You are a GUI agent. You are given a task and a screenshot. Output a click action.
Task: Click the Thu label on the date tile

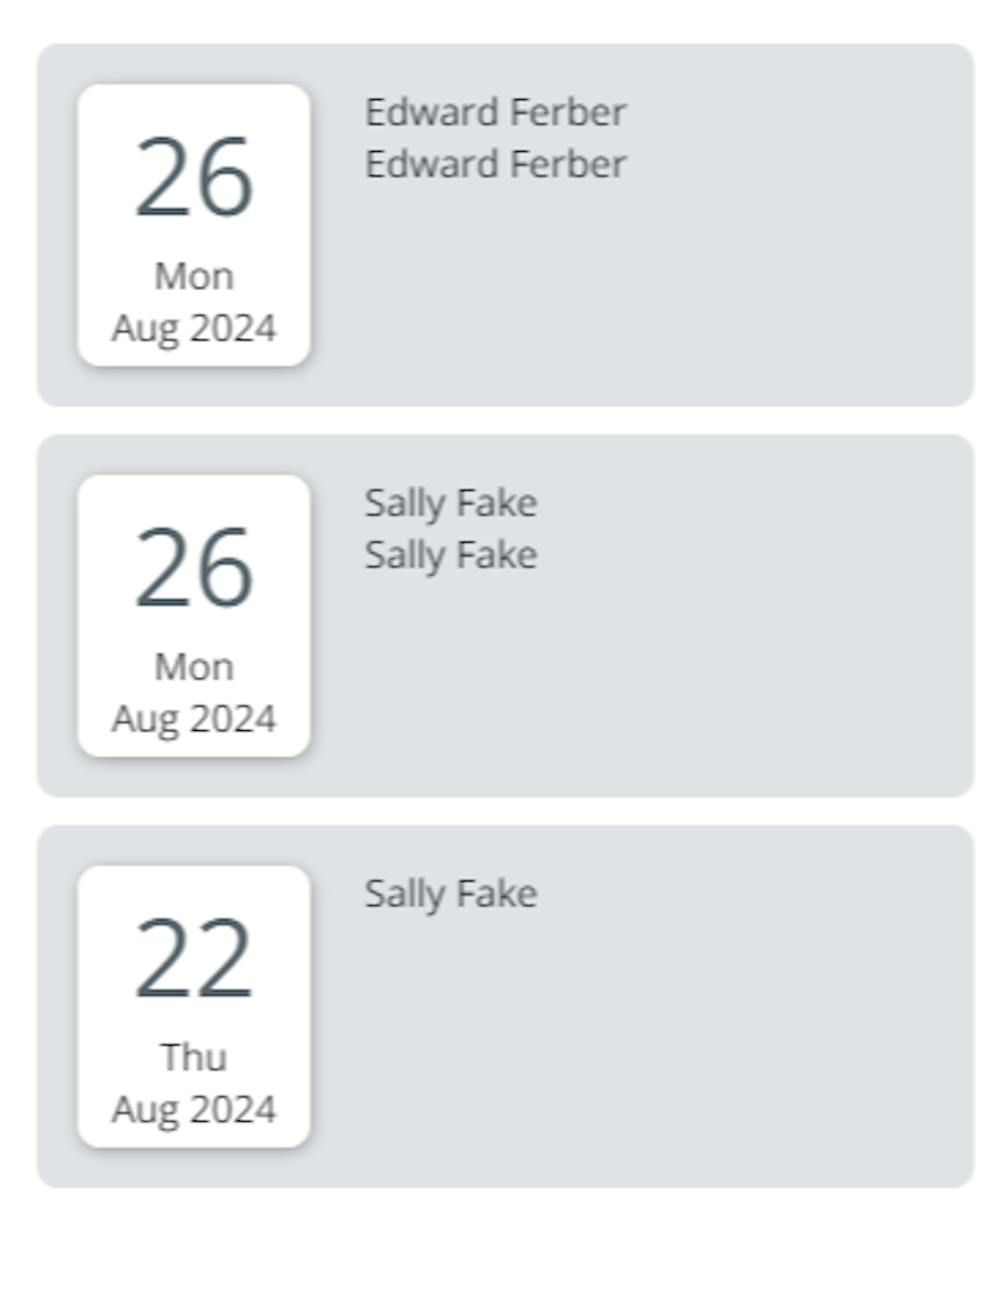pyautogui.click(x=194, y=1058)
